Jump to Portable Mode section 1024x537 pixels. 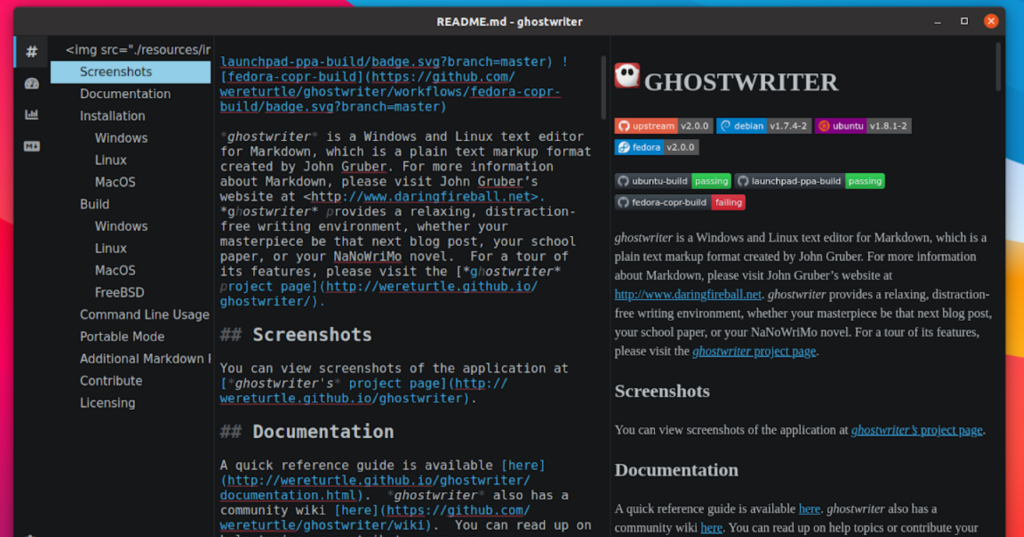[x=122, y=337]
